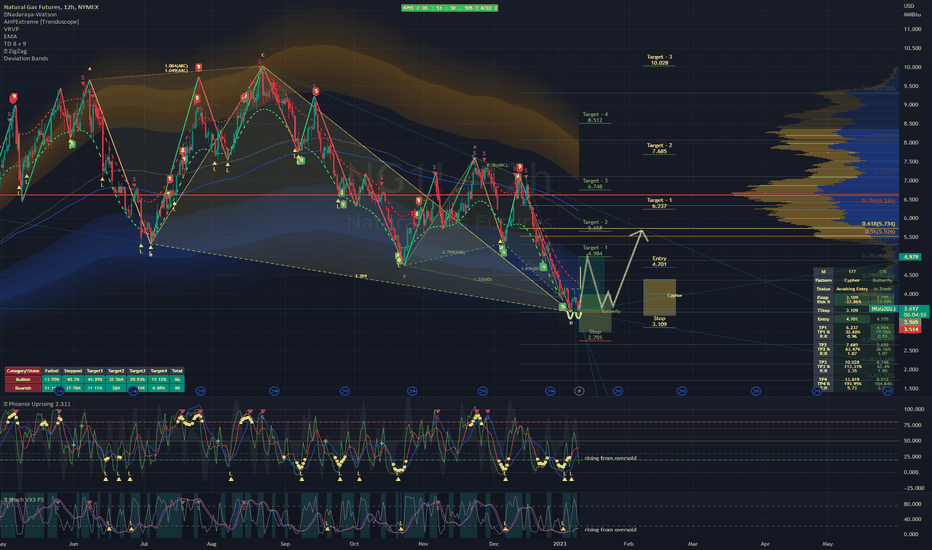932x550 pixels.
Task: Click the Bearish row label in stats table
Action: tap(23, 388)
